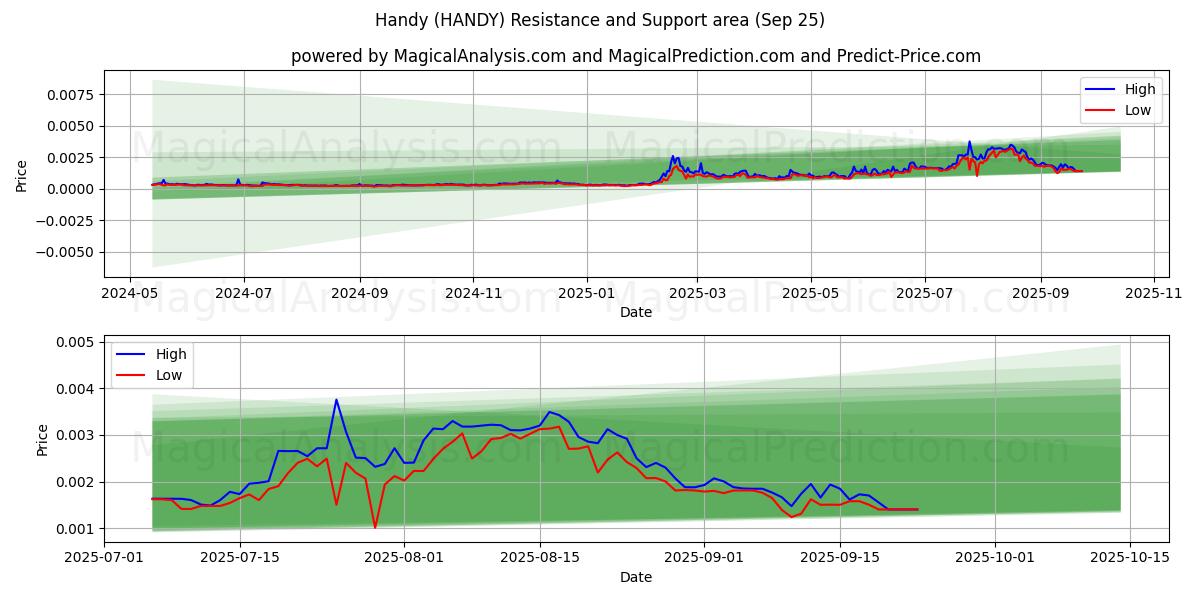
Task: Click the bottom chart x-axis label '2025-08-01'
Action: point(404,560)
